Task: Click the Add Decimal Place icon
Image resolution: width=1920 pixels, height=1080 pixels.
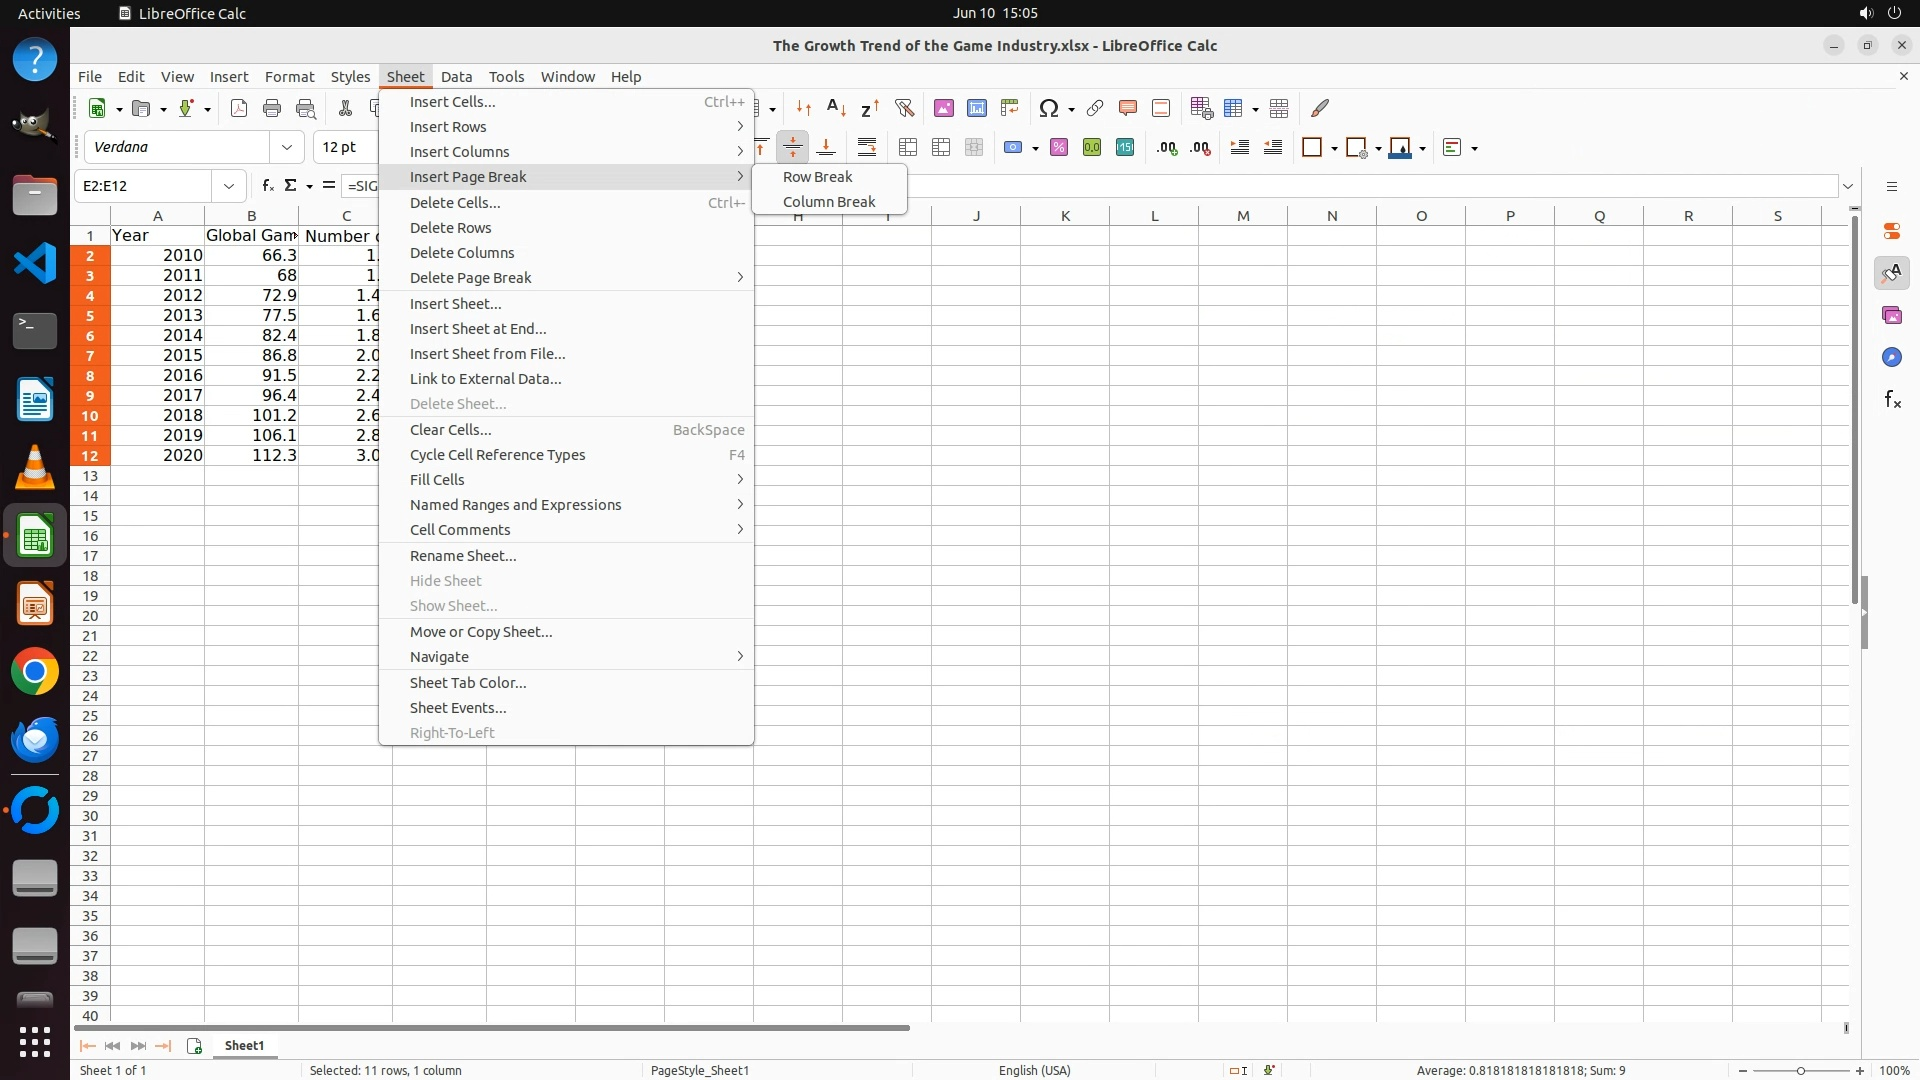Action: pos(1167,148)
